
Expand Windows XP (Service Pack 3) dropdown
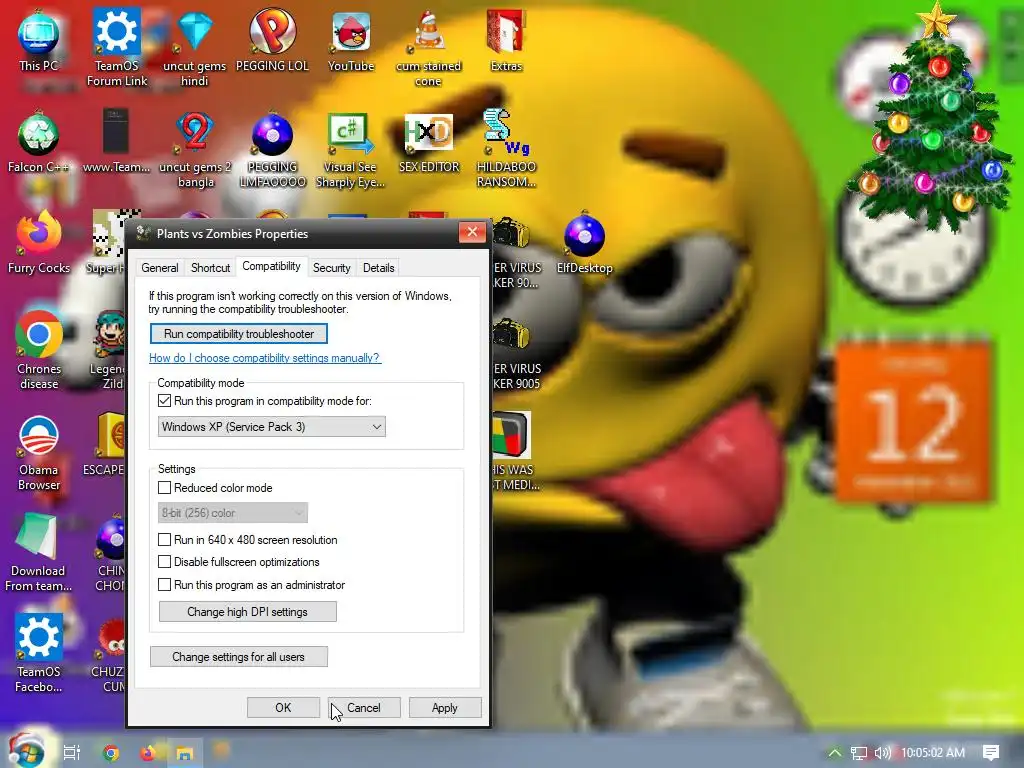(272, 426)
